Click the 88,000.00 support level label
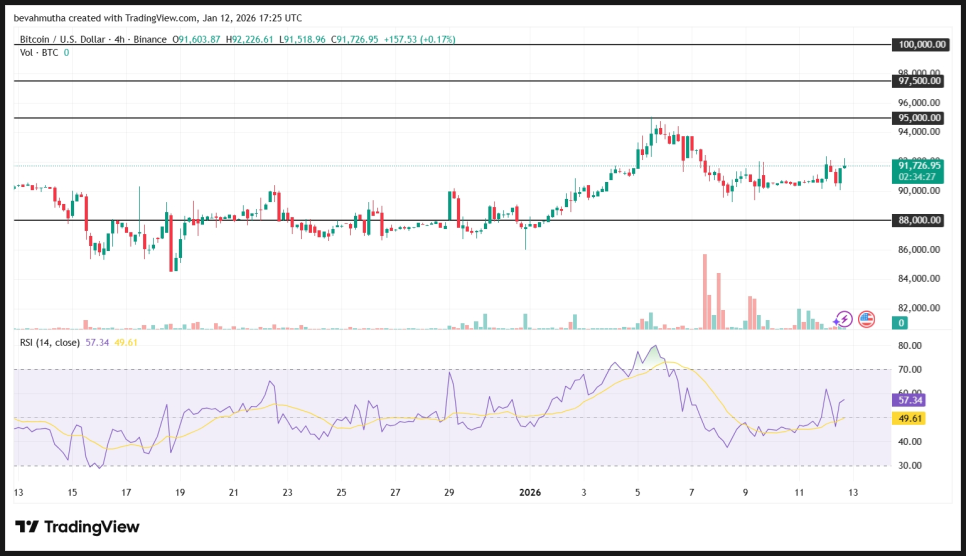 tap(919, 220)
